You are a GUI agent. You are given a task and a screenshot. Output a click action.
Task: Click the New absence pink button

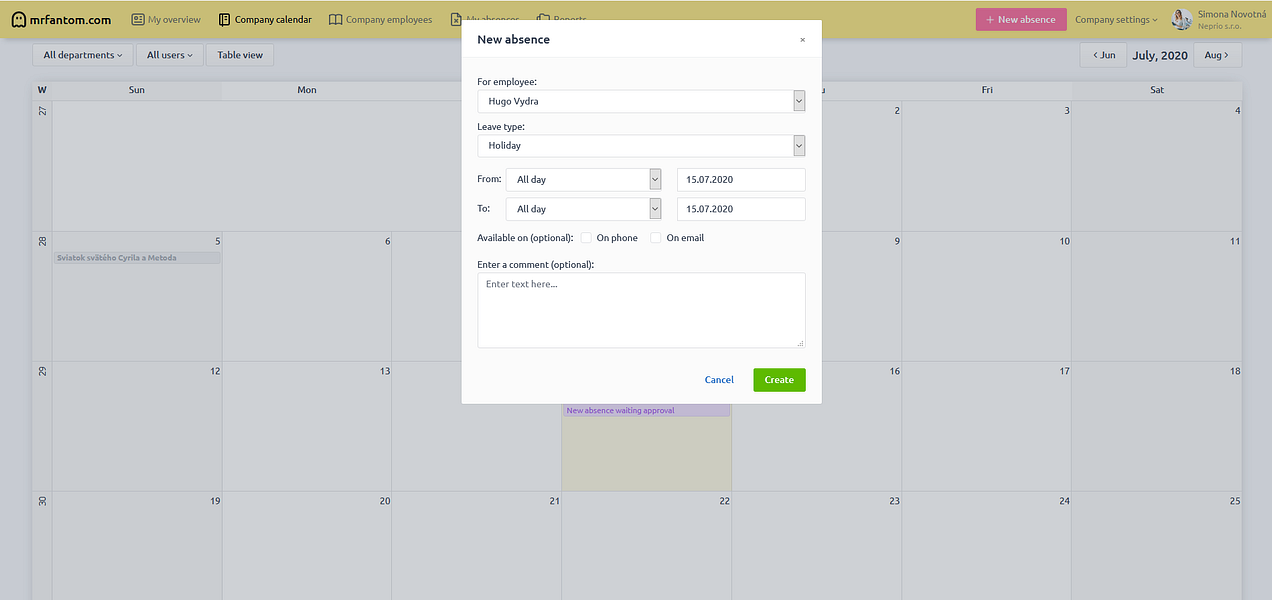[1021, 19]
